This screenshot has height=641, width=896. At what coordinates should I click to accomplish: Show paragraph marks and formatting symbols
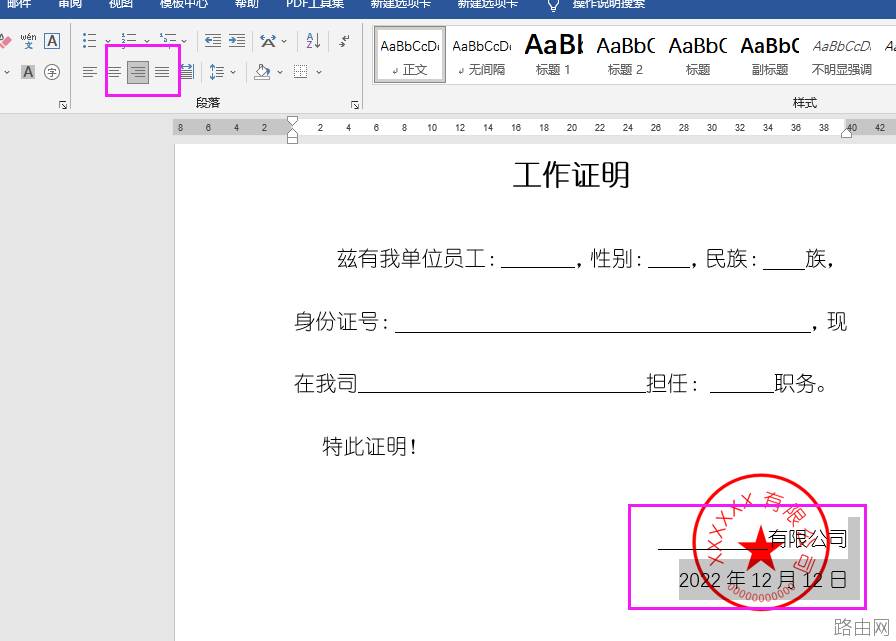[344, 41]
